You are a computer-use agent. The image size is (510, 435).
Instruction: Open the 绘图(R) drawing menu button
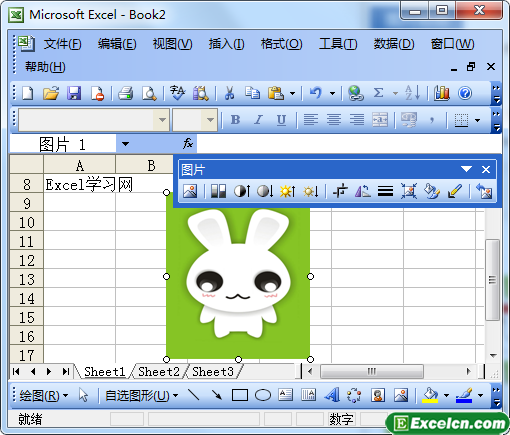point(43,396)
